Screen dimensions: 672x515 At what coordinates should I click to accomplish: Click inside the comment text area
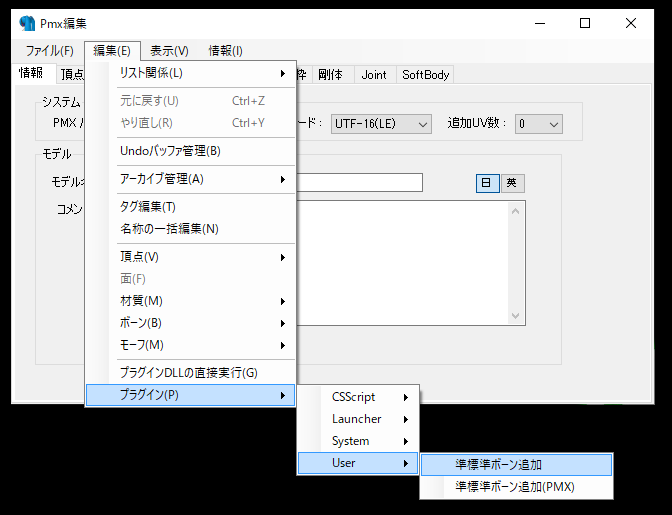(401, 263)
